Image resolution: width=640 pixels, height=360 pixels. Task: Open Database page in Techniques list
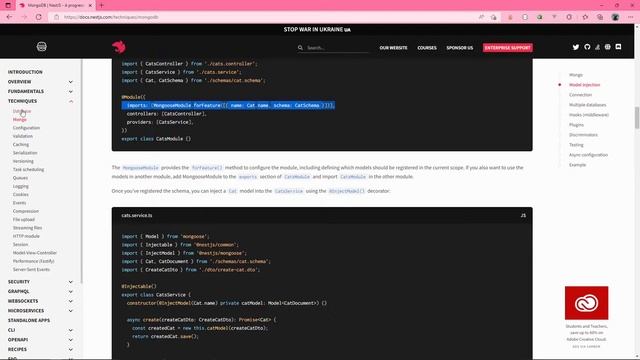click(22, 111)
